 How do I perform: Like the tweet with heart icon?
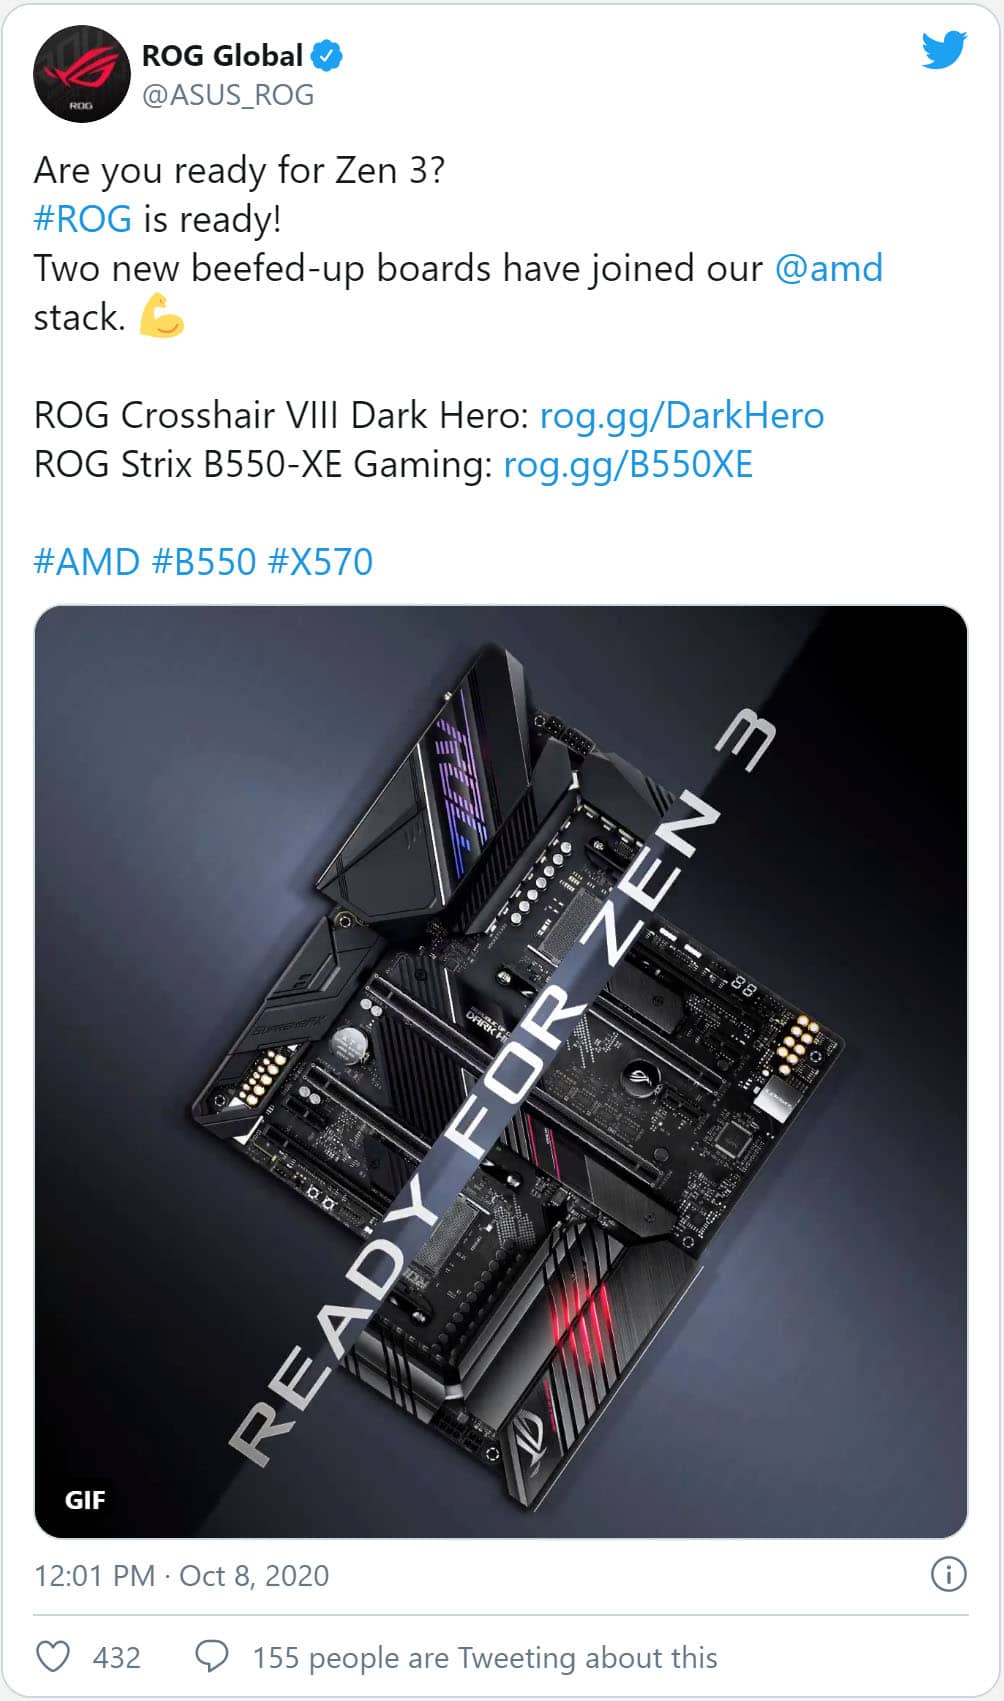point(53,1656)
